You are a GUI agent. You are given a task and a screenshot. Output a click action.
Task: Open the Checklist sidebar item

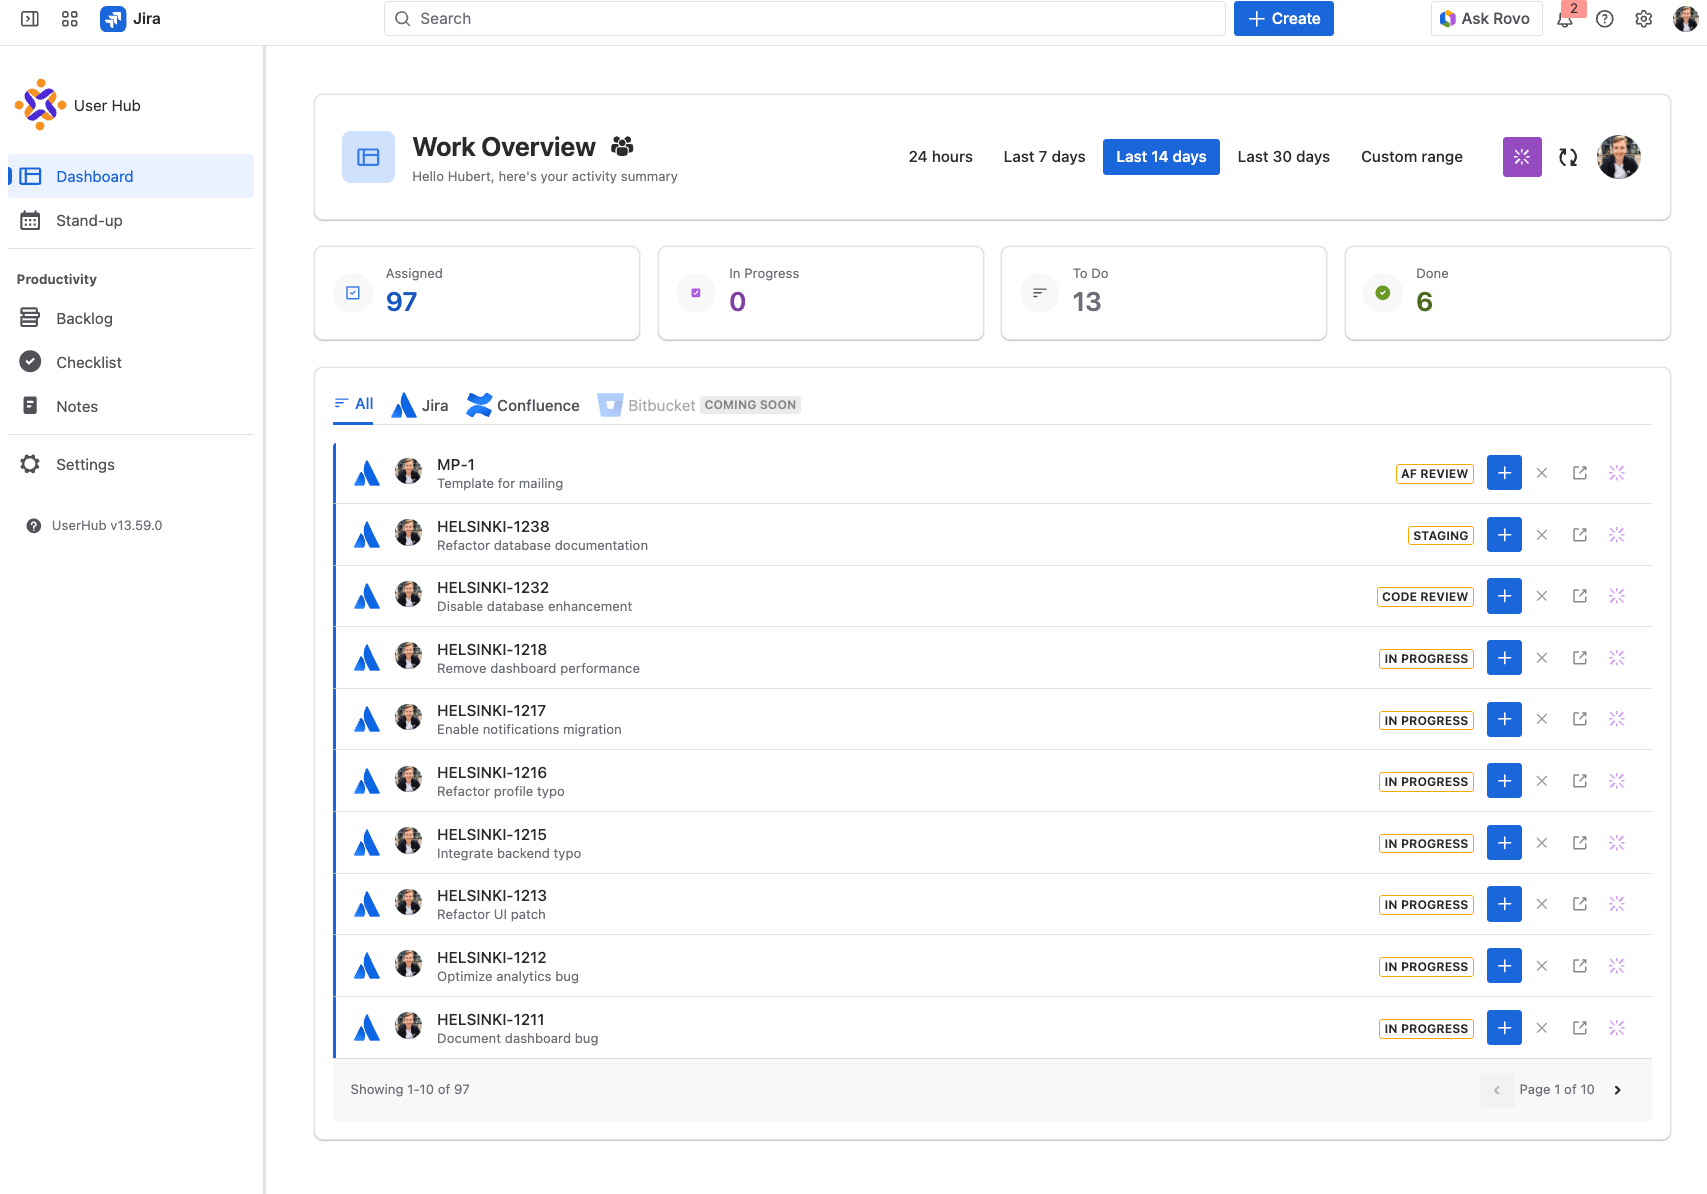pyautogui.click(x=131, y=362)
